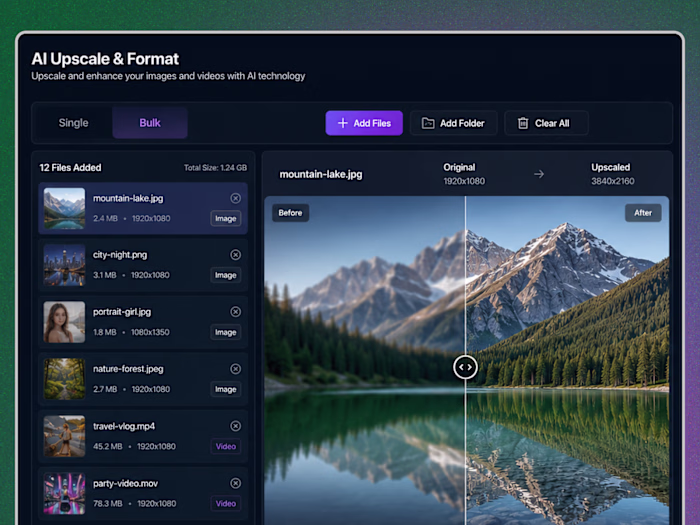This screenshot has height=525, width=700.
Task: Click the Upscaled 3840x2160 resolution value
Action: pyautogui.click(x=612, y=181)
